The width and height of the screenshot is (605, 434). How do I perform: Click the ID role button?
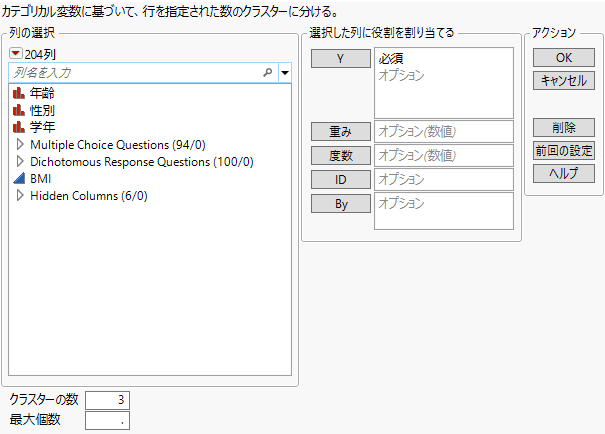[341, 179]
